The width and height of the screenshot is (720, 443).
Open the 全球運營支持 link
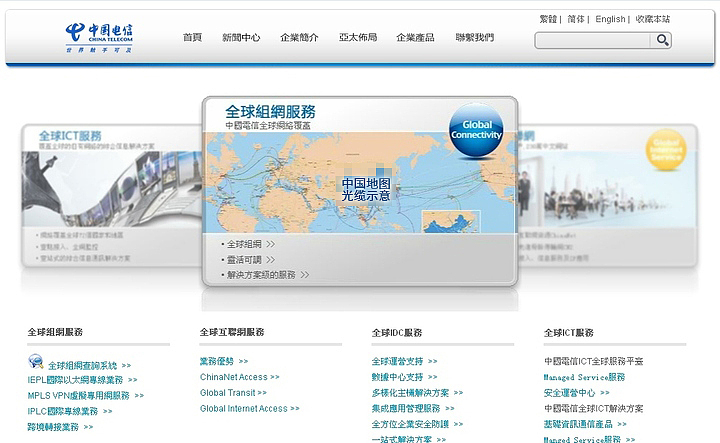398,361
